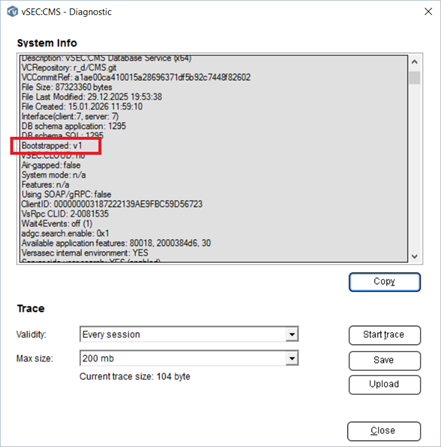Click the vSEC:CMS app icon in title bar
Viewport: 441px width, 447px height.
(12, 11)
